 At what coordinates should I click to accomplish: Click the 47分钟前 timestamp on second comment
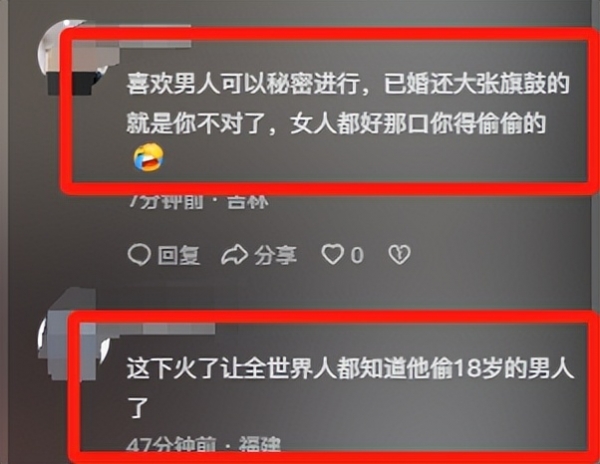(x=171, y=444)
